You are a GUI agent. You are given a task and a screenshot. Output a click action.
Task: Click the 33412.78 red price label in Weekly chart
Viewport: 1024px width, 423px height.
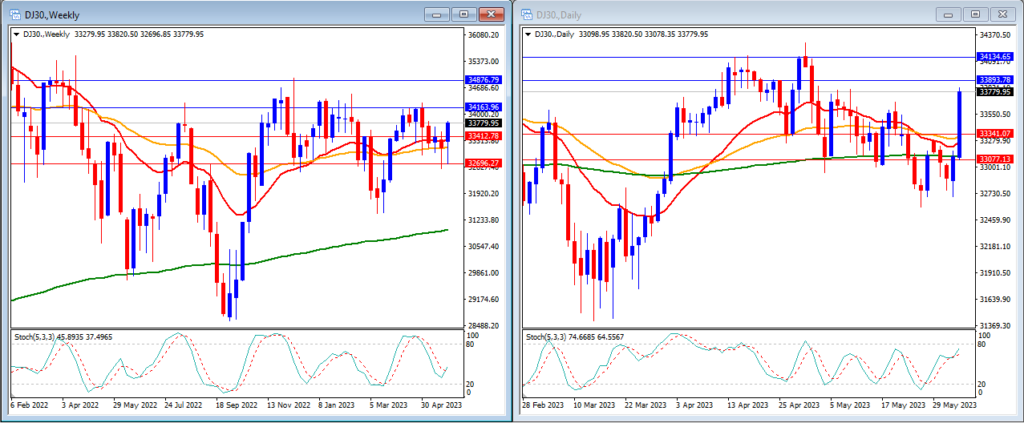pyautogui.click(x=483, y=136)
